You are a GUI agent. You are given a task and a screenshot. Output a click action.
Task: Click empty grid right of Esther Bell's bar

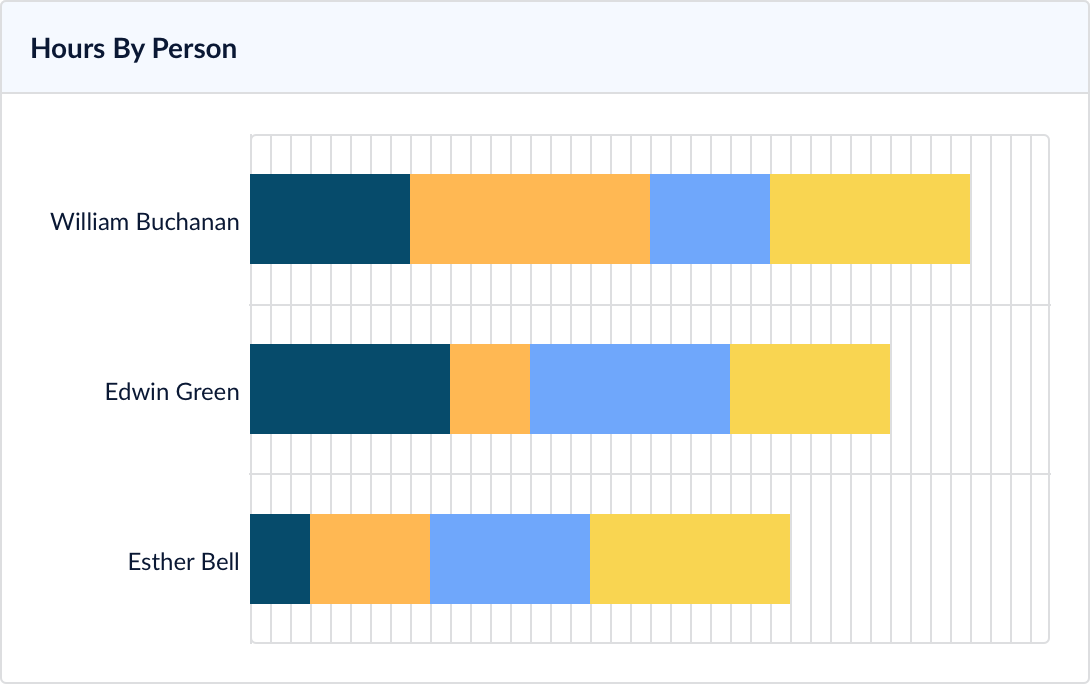click(918, 559)
